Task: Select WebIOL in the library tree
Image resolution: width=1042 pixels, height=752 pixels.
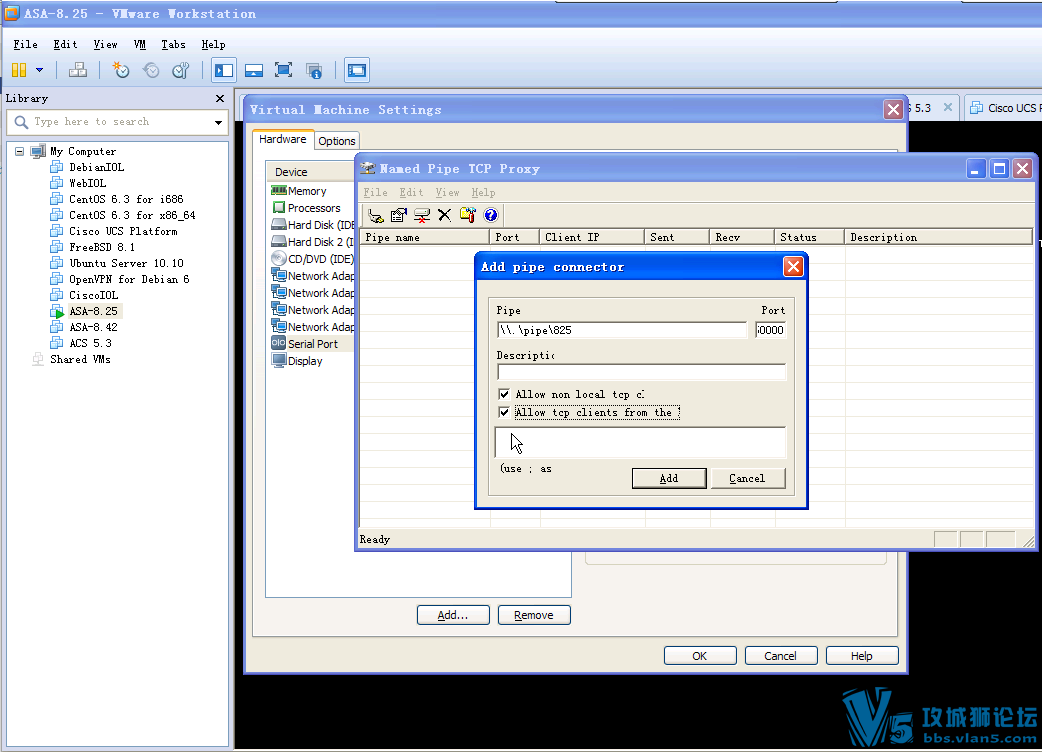Action: (88, 183)
